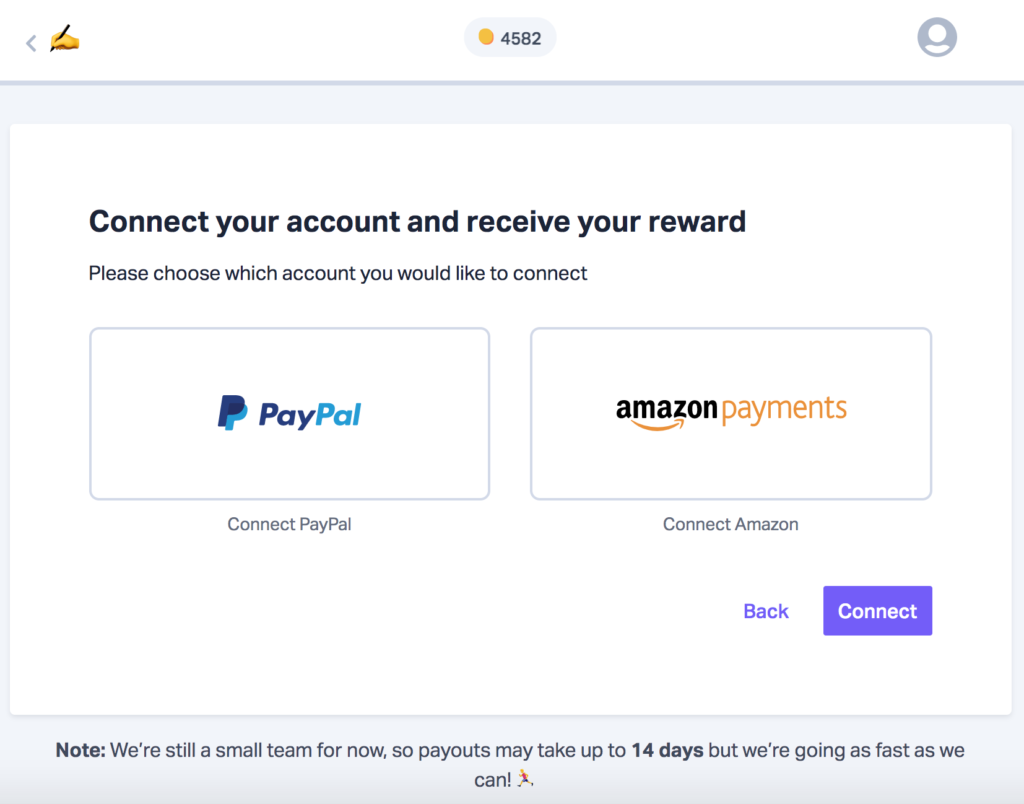Click the thin progress bar under the header

(x=512, y=83)
